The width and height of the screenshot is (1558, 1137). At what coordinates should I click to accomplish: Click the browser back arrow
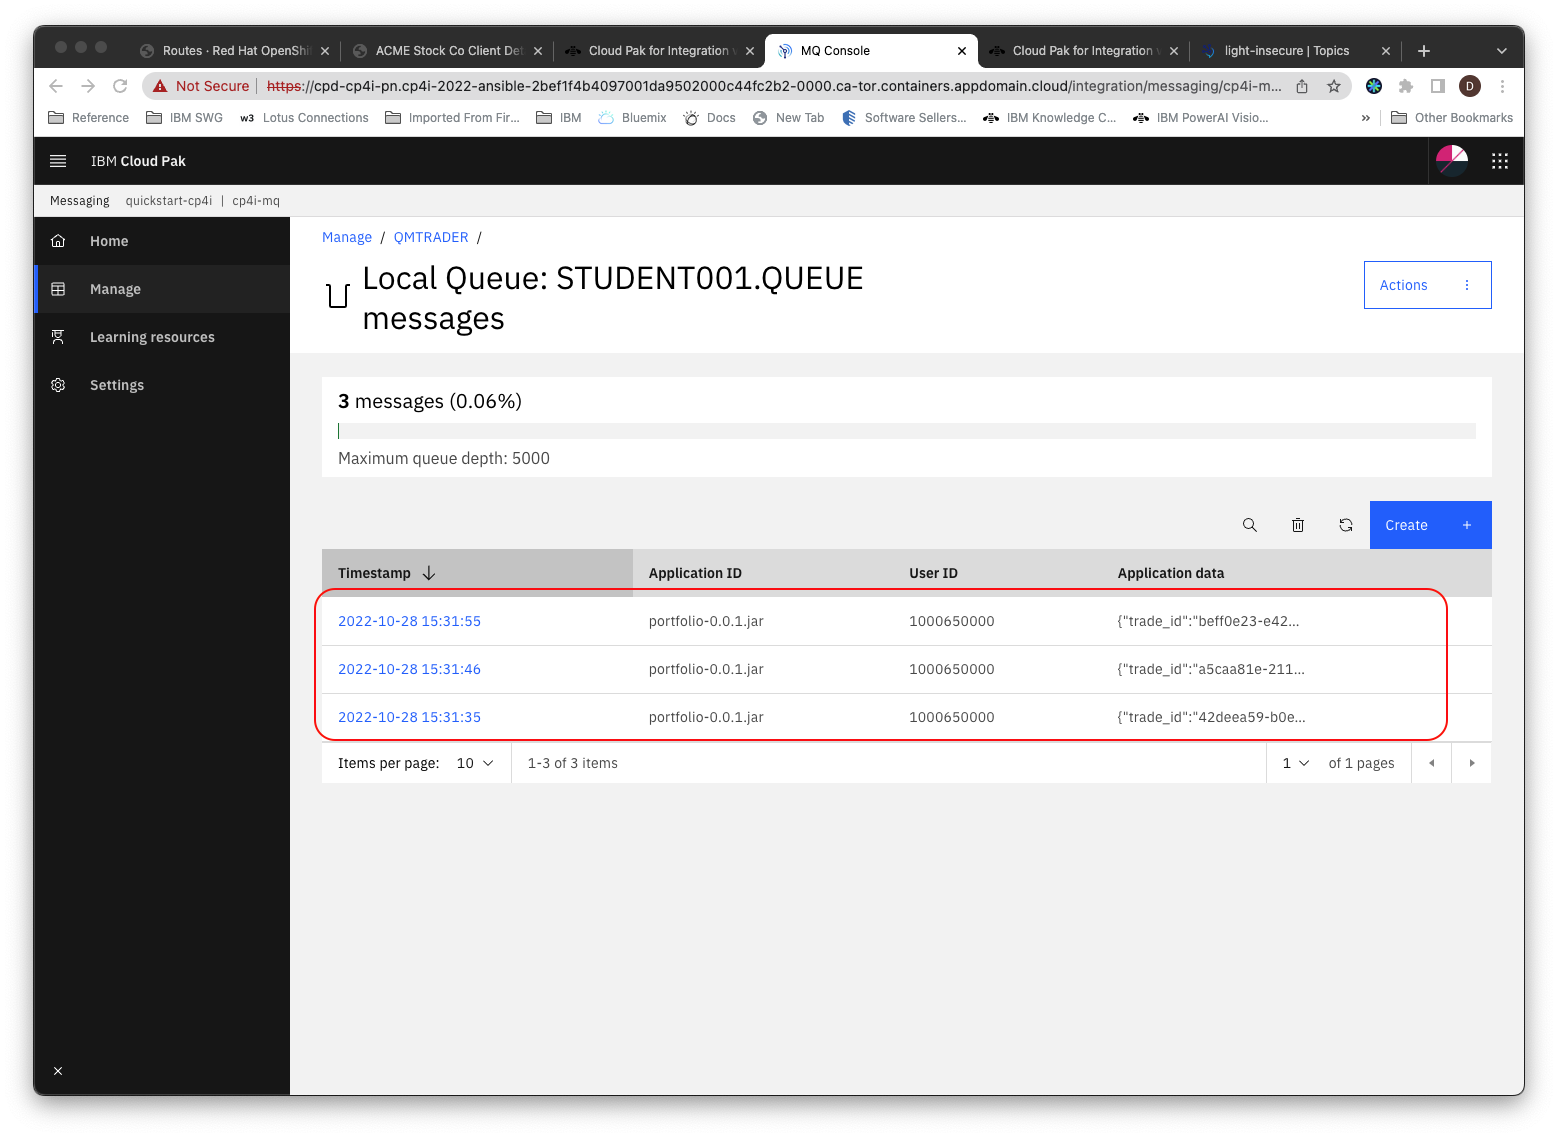pyautogui.click(x=56, y=86)
